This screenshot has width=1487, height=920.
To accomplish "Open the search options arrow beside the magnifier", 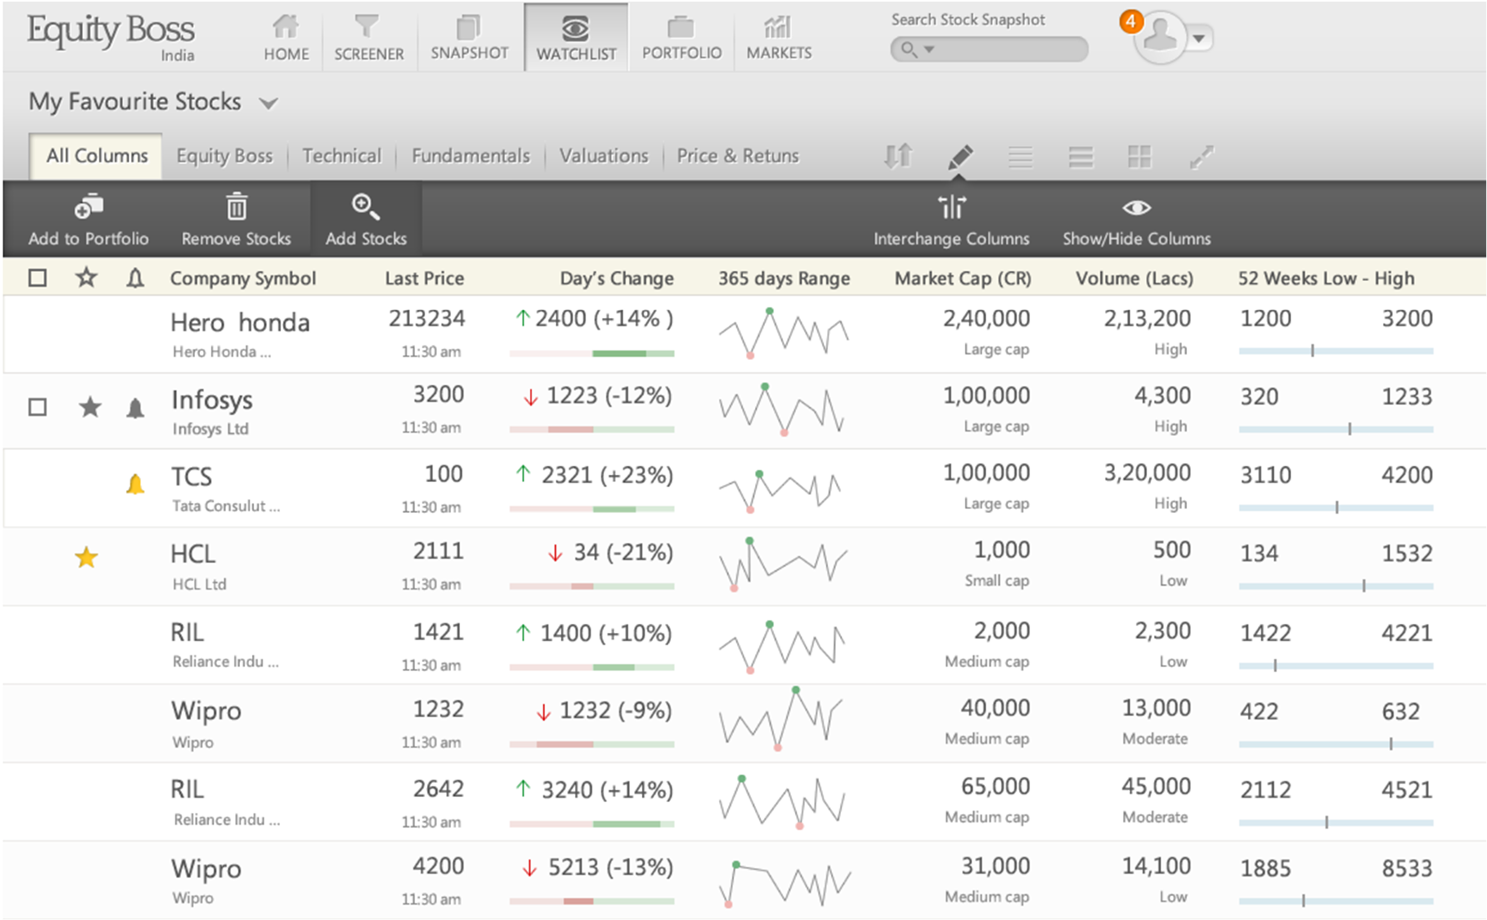I will tap(929, 49).
